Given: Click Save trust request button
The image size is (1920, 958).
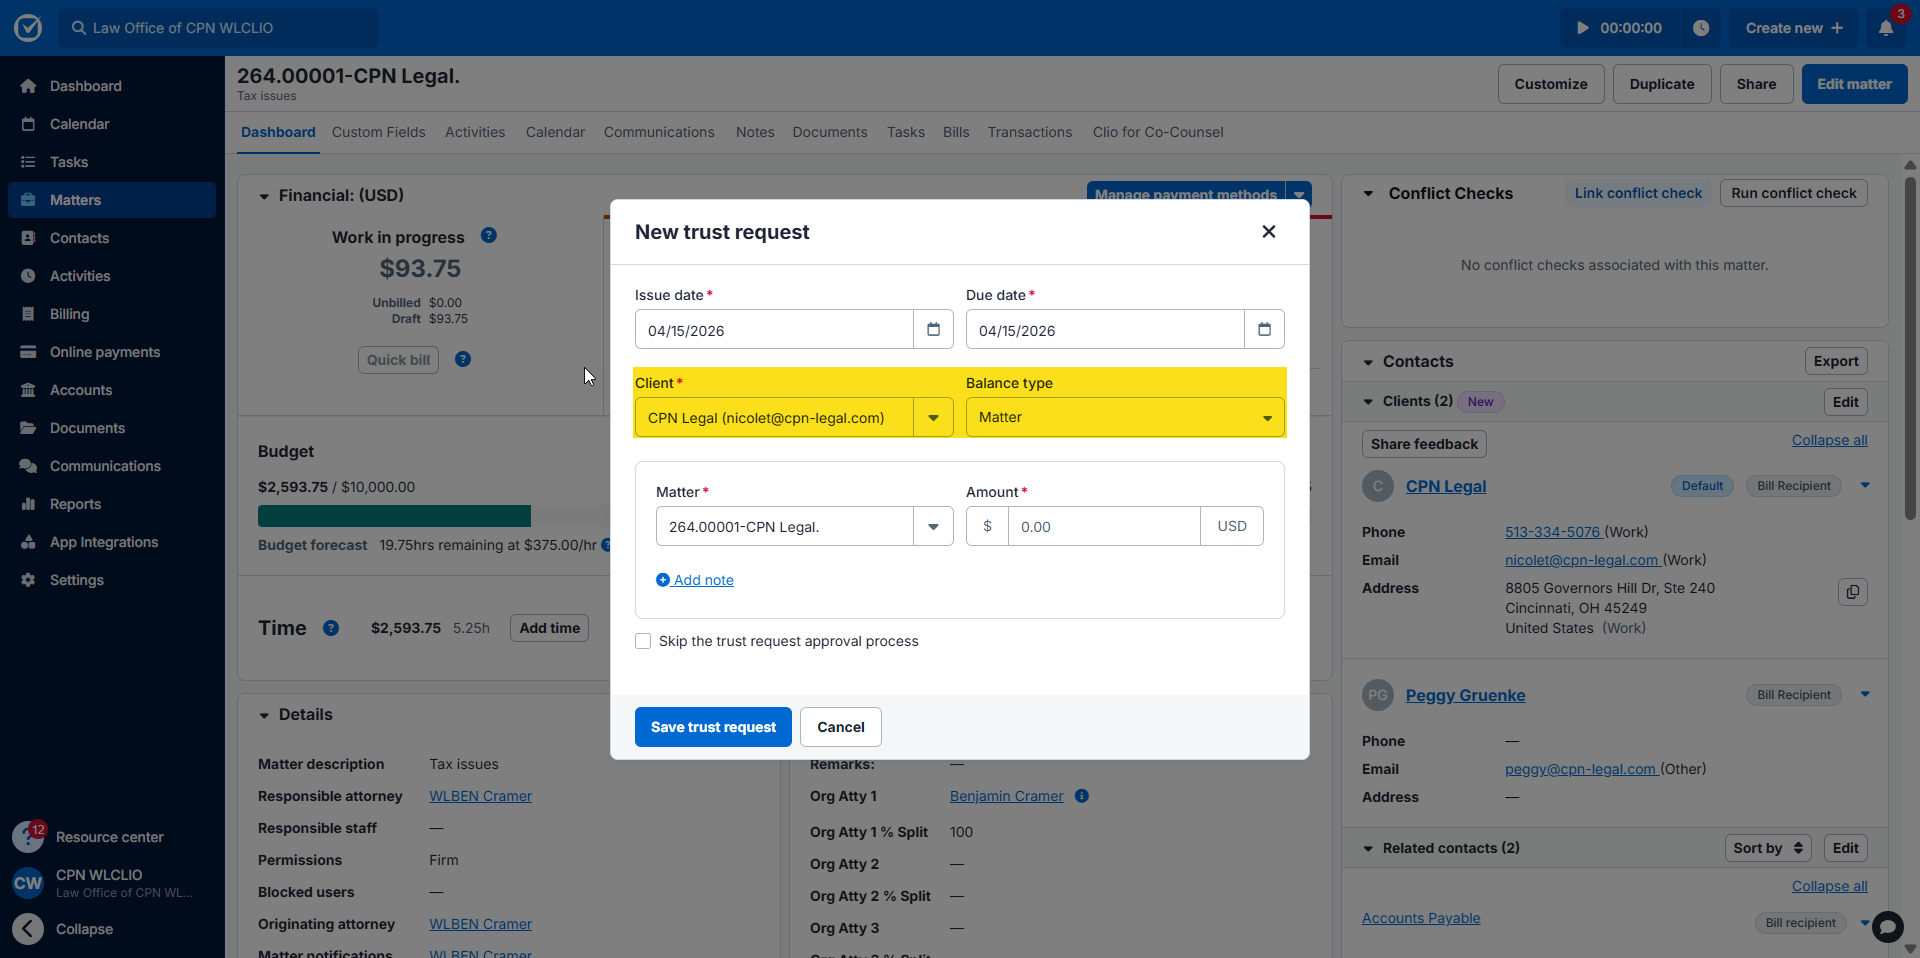Looking at the screenshot, I should click(x=713, y=727).
